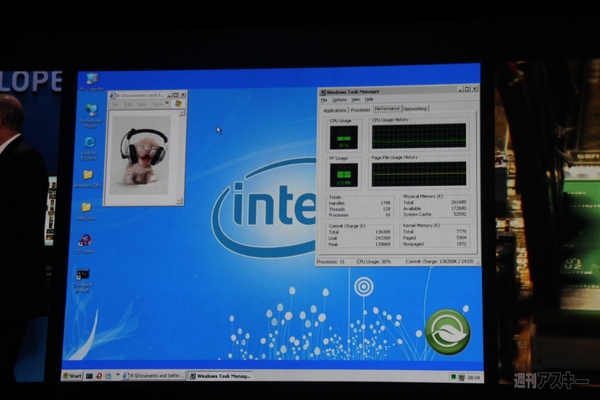The width and height of the screenshot is (600, 400).
Task: Open the Edit menu in the browser window
Action: [128, 104]
